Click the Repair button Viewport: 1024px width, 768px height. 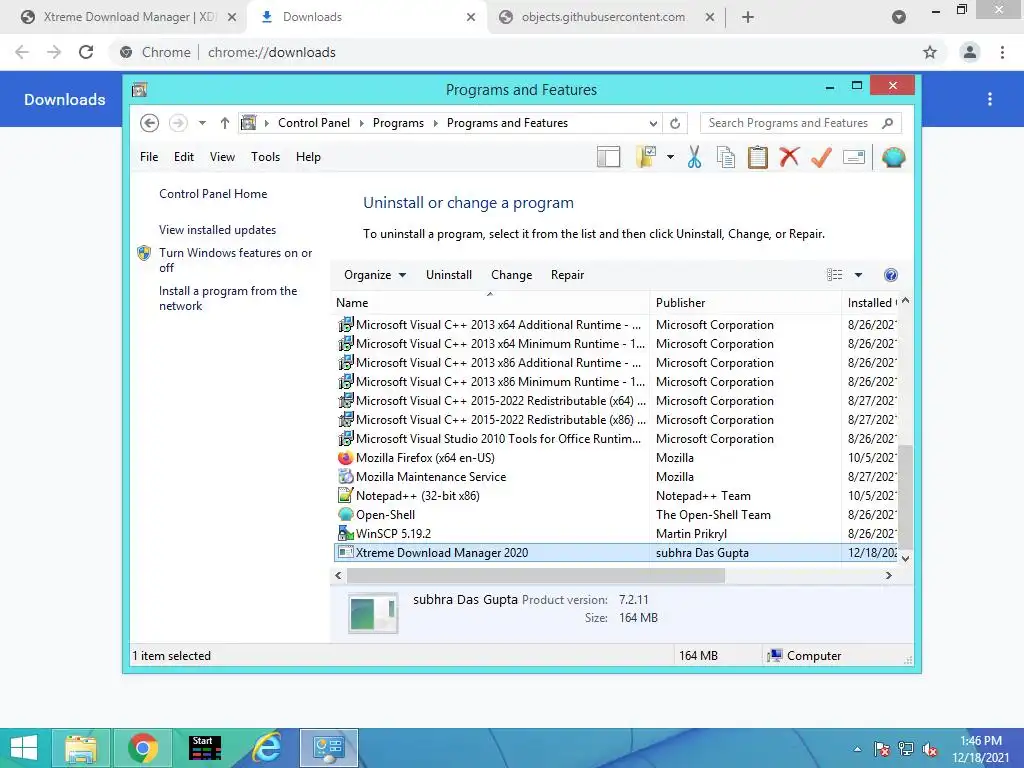tap(567, 275)
